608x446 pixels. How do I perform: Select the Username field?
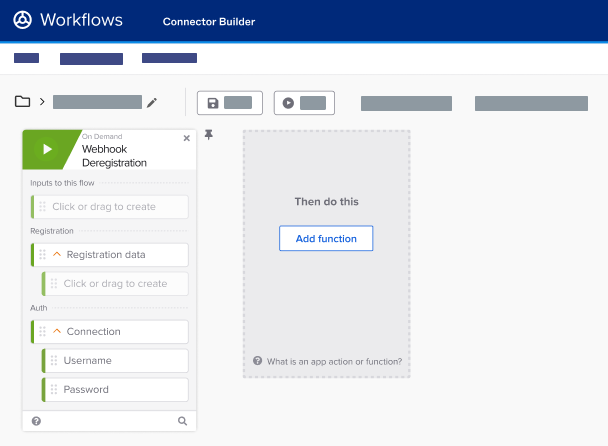click(x=115, y=360)
